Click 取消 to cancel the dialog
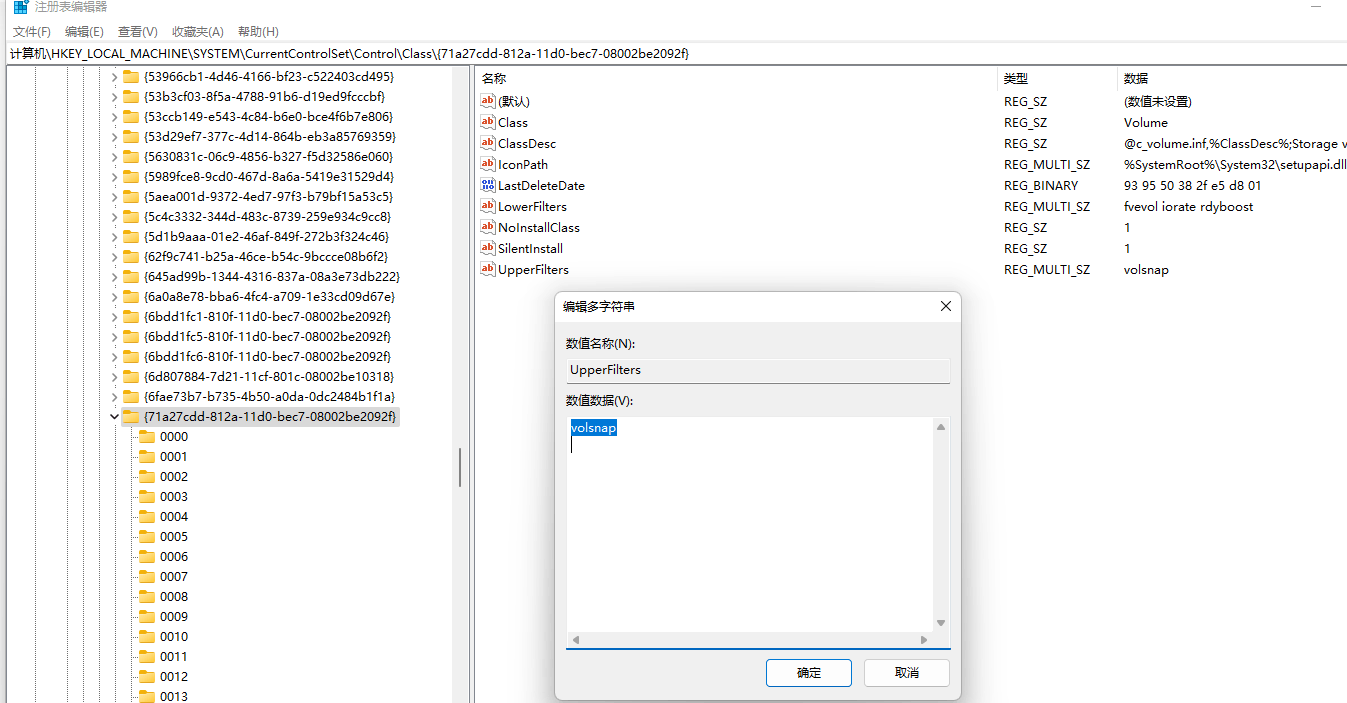This screenshot has height=703, width=1347. click(x=907, y=673)
